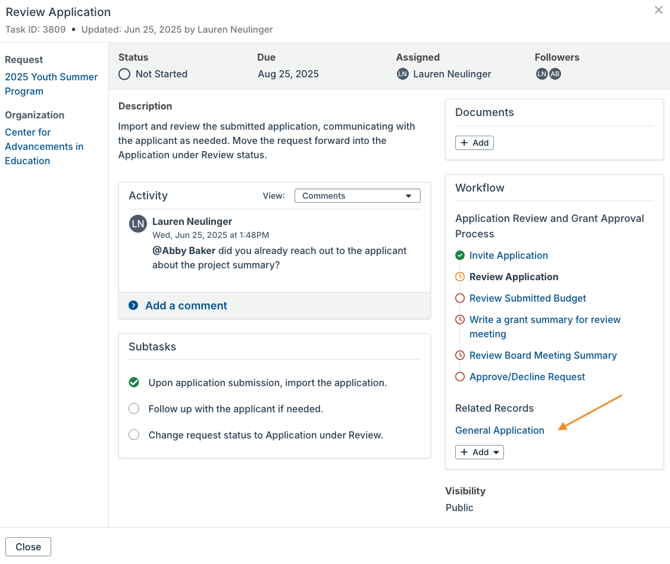Click green check icon beside Invite Application
This screenshot has width=670, height=564.
coord(460,256)
